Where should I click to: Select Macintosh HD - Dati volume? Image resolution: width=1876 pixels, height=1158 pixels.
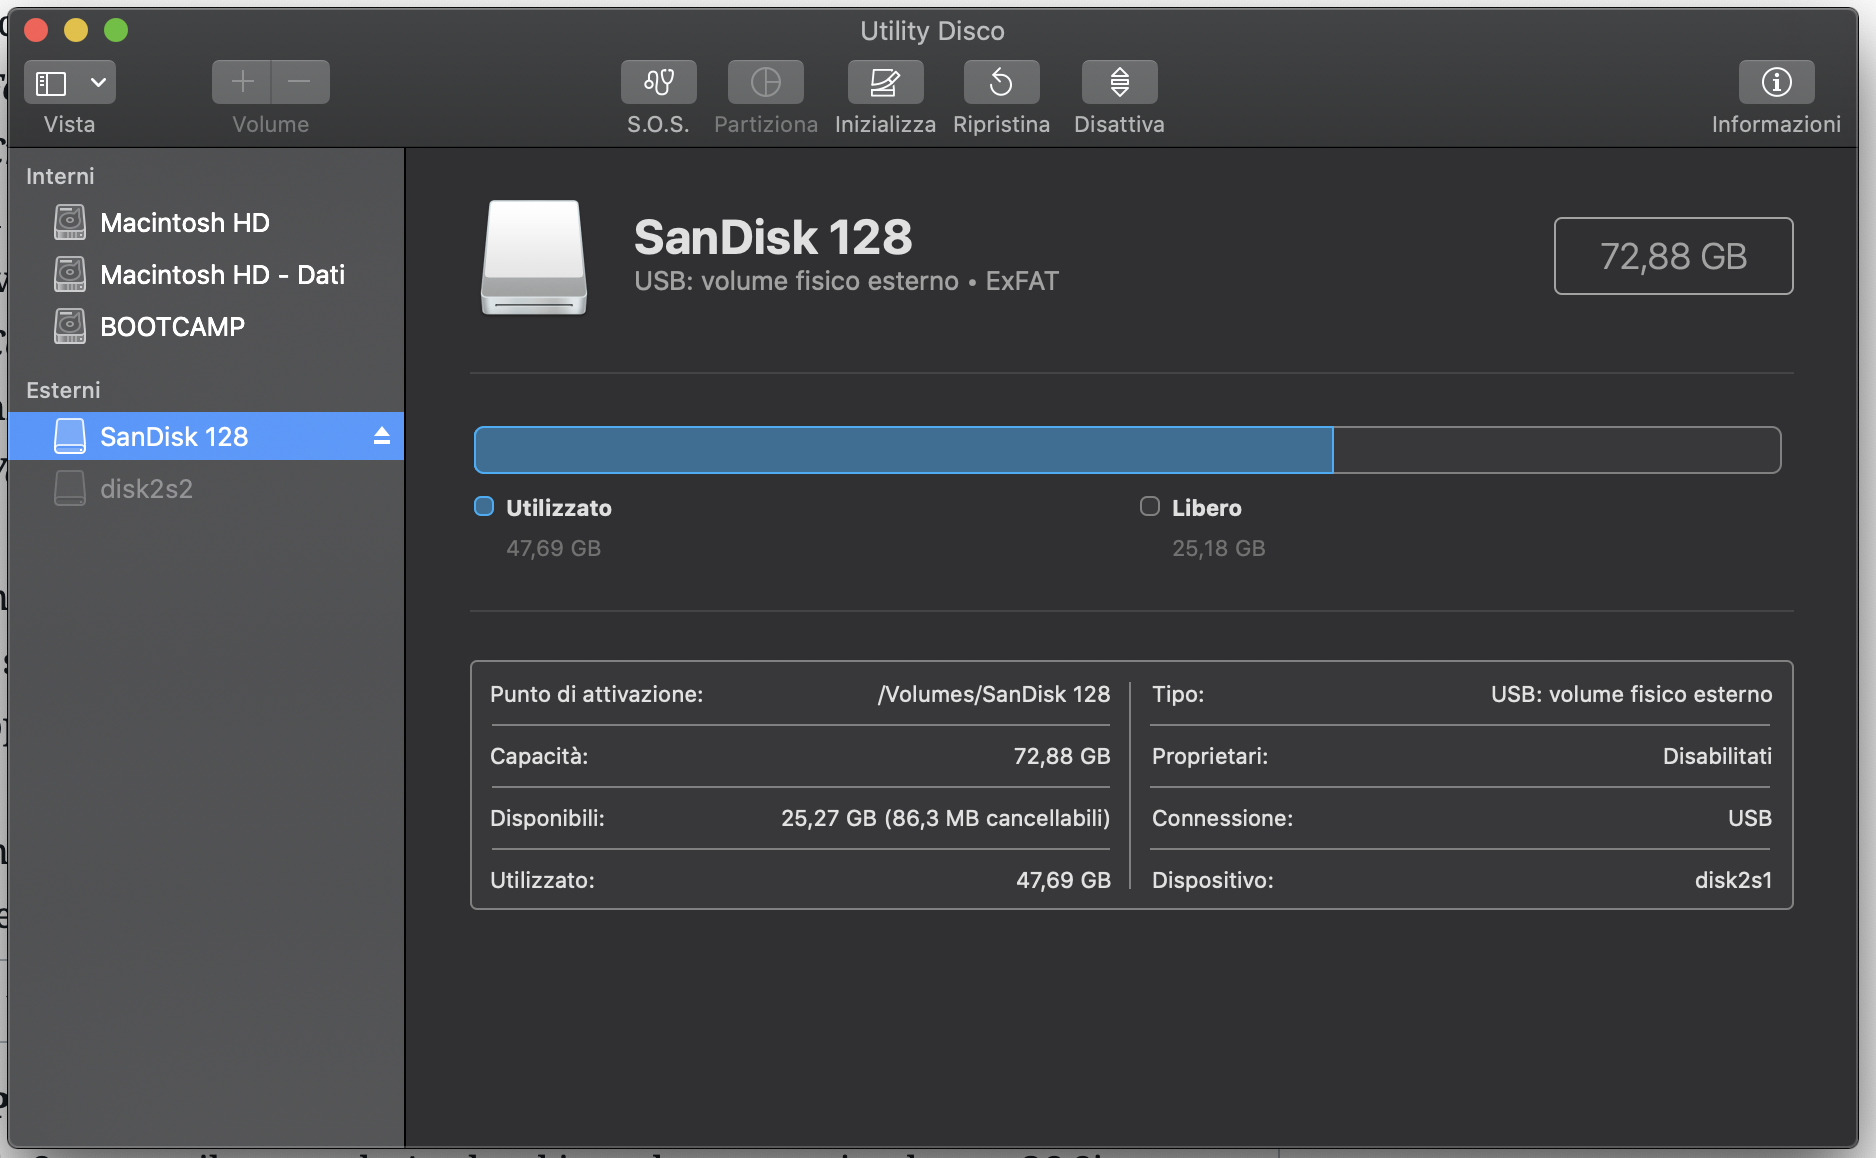206,275
